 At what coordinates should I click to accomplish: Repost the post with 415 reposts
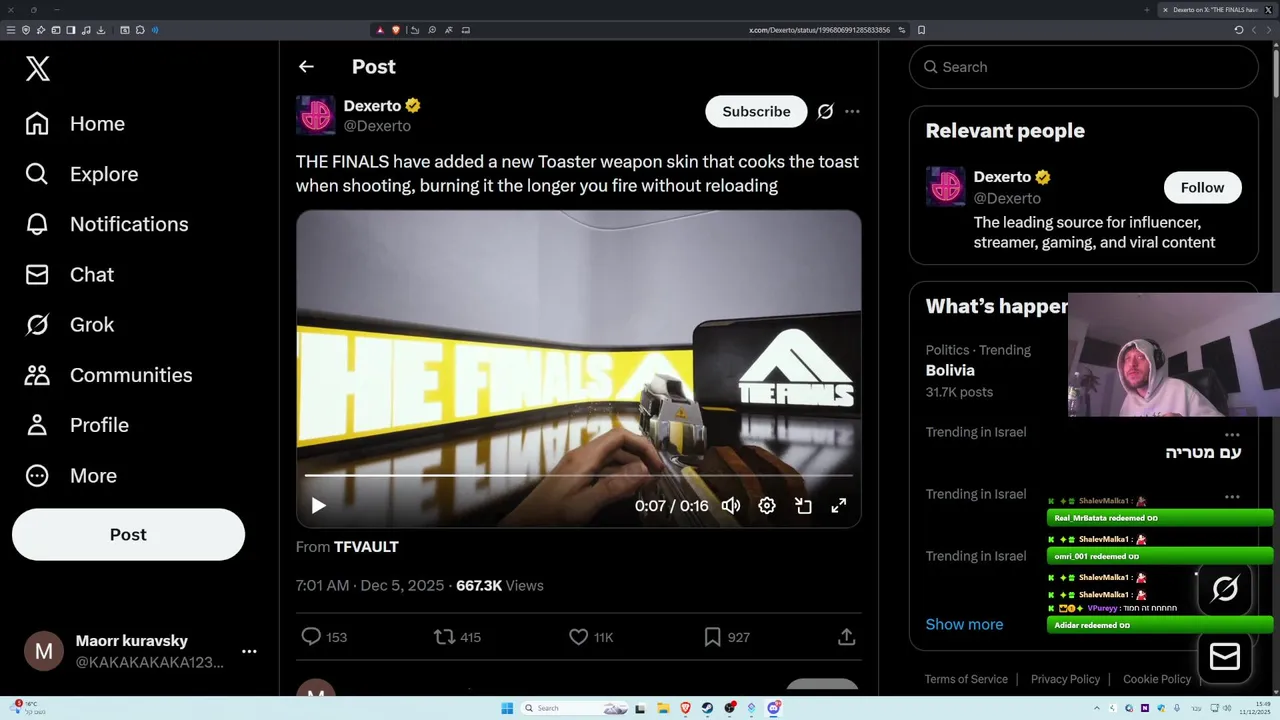457,637
